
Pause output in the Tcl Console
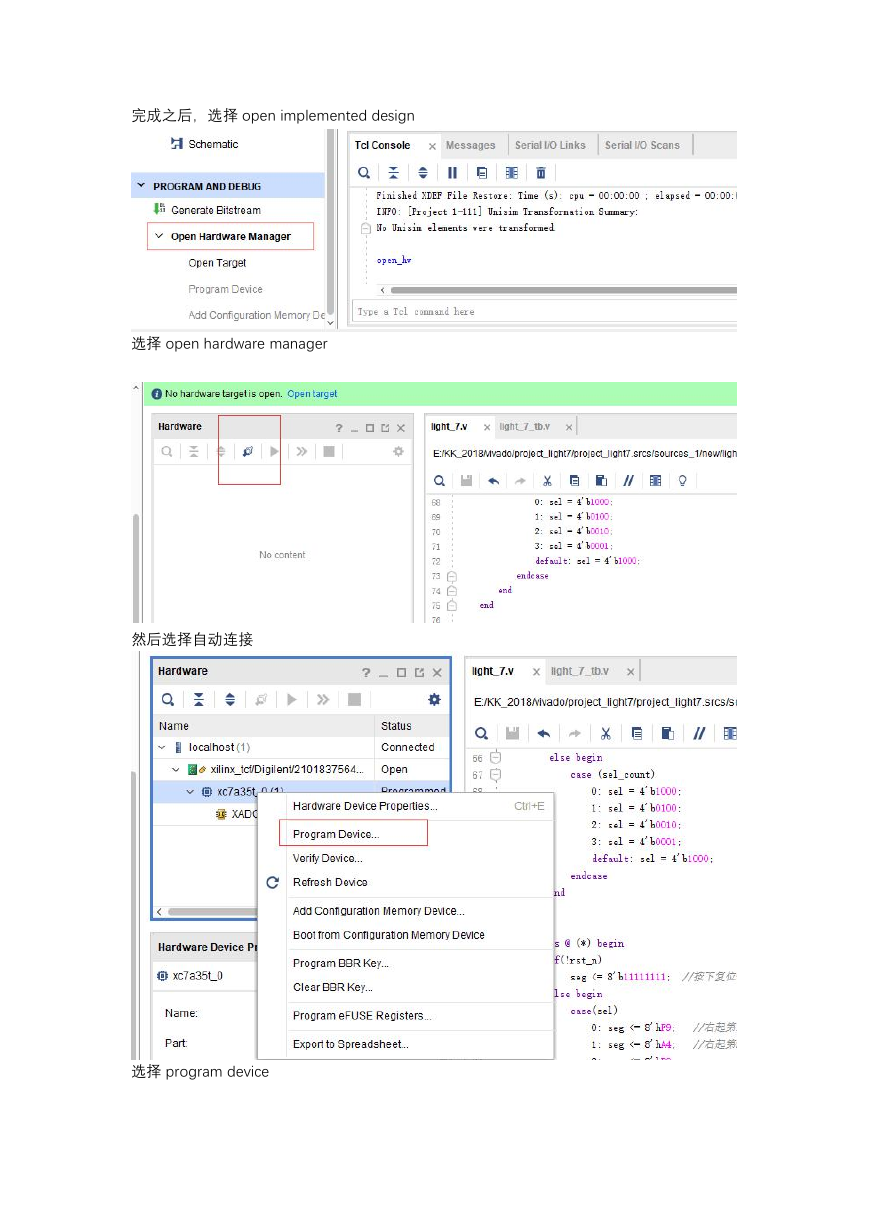(x=452, y=172)
